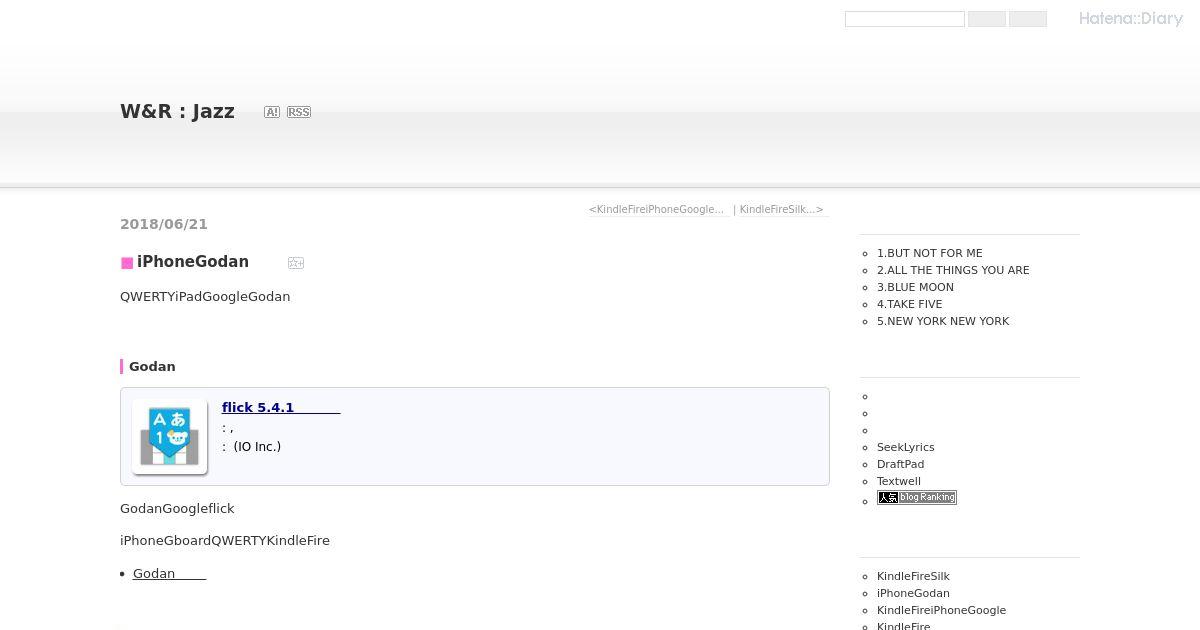Screen dimensions: 1200x630
Task: Open the Hatena::Diary logo
Action: [x=1131, y=18]
